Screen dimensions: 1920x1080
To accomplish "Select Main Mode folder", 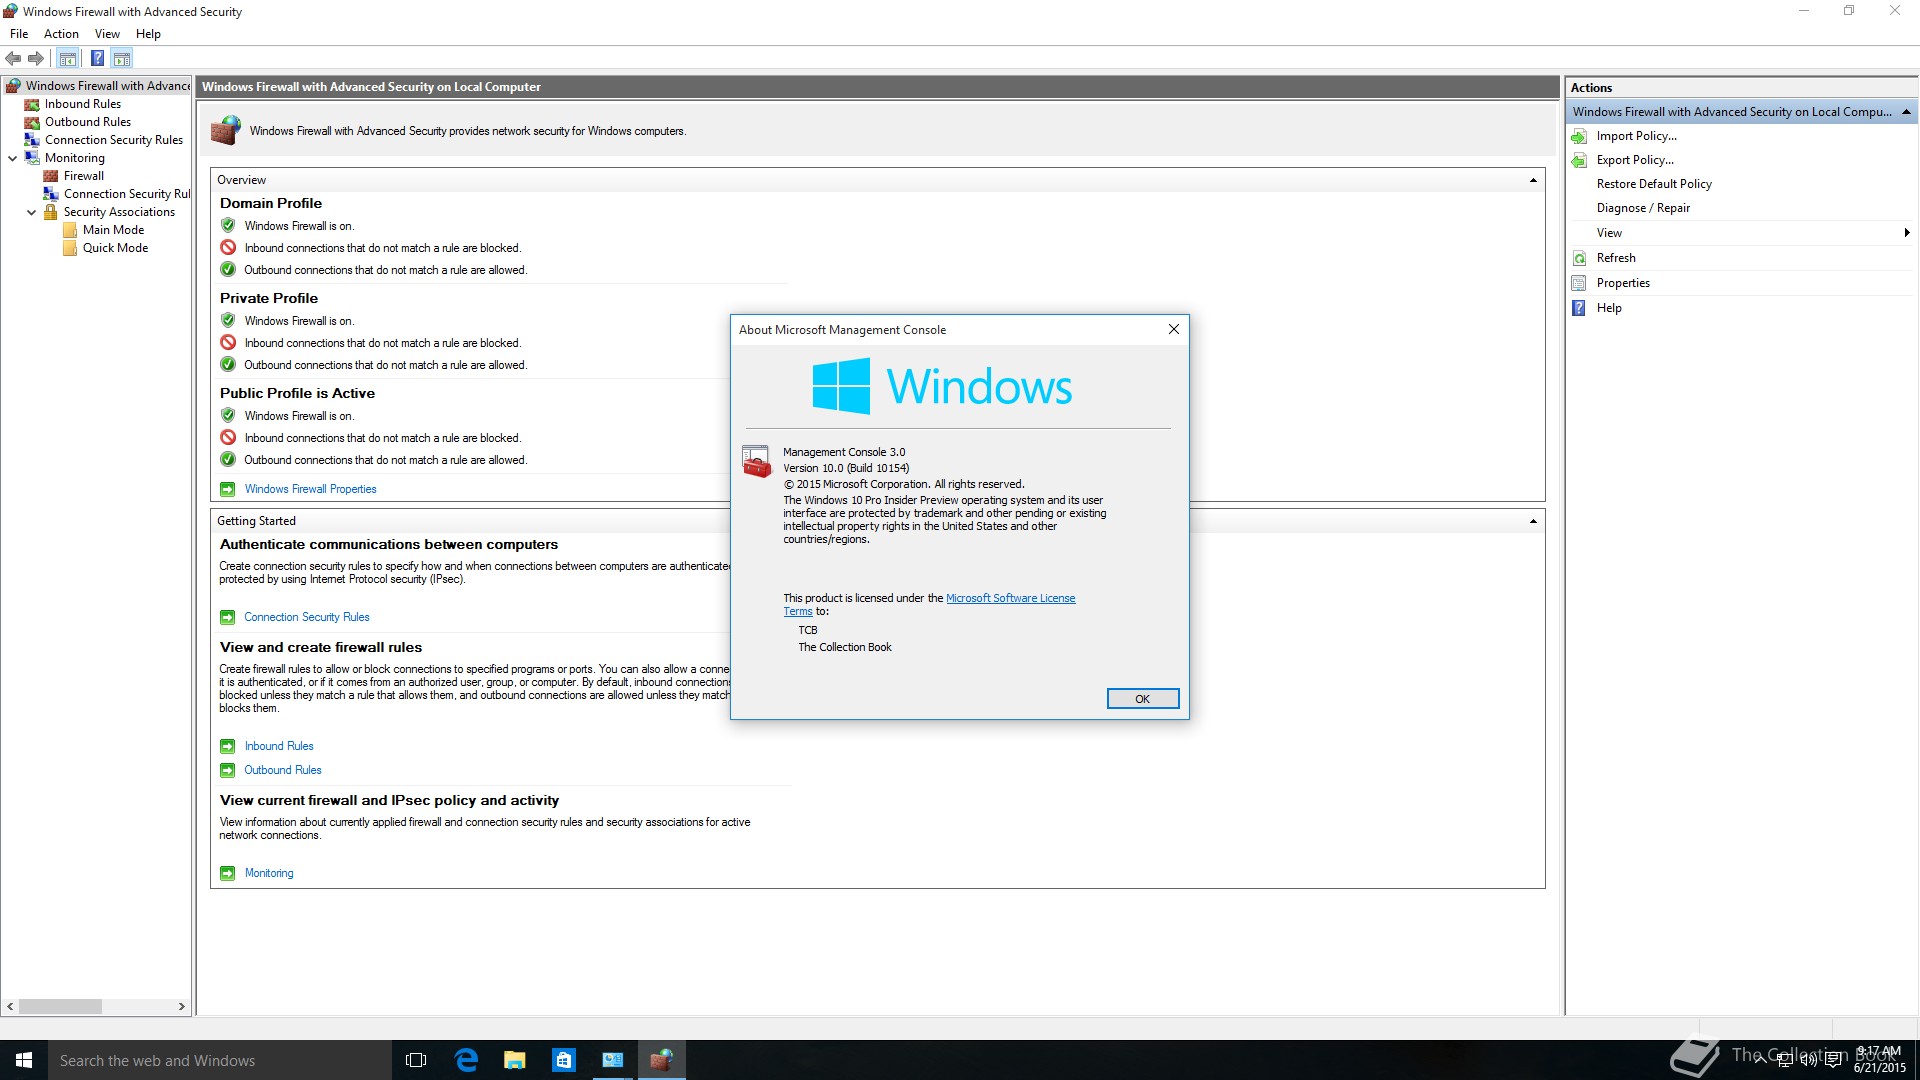I will click(x=113, y=230).
